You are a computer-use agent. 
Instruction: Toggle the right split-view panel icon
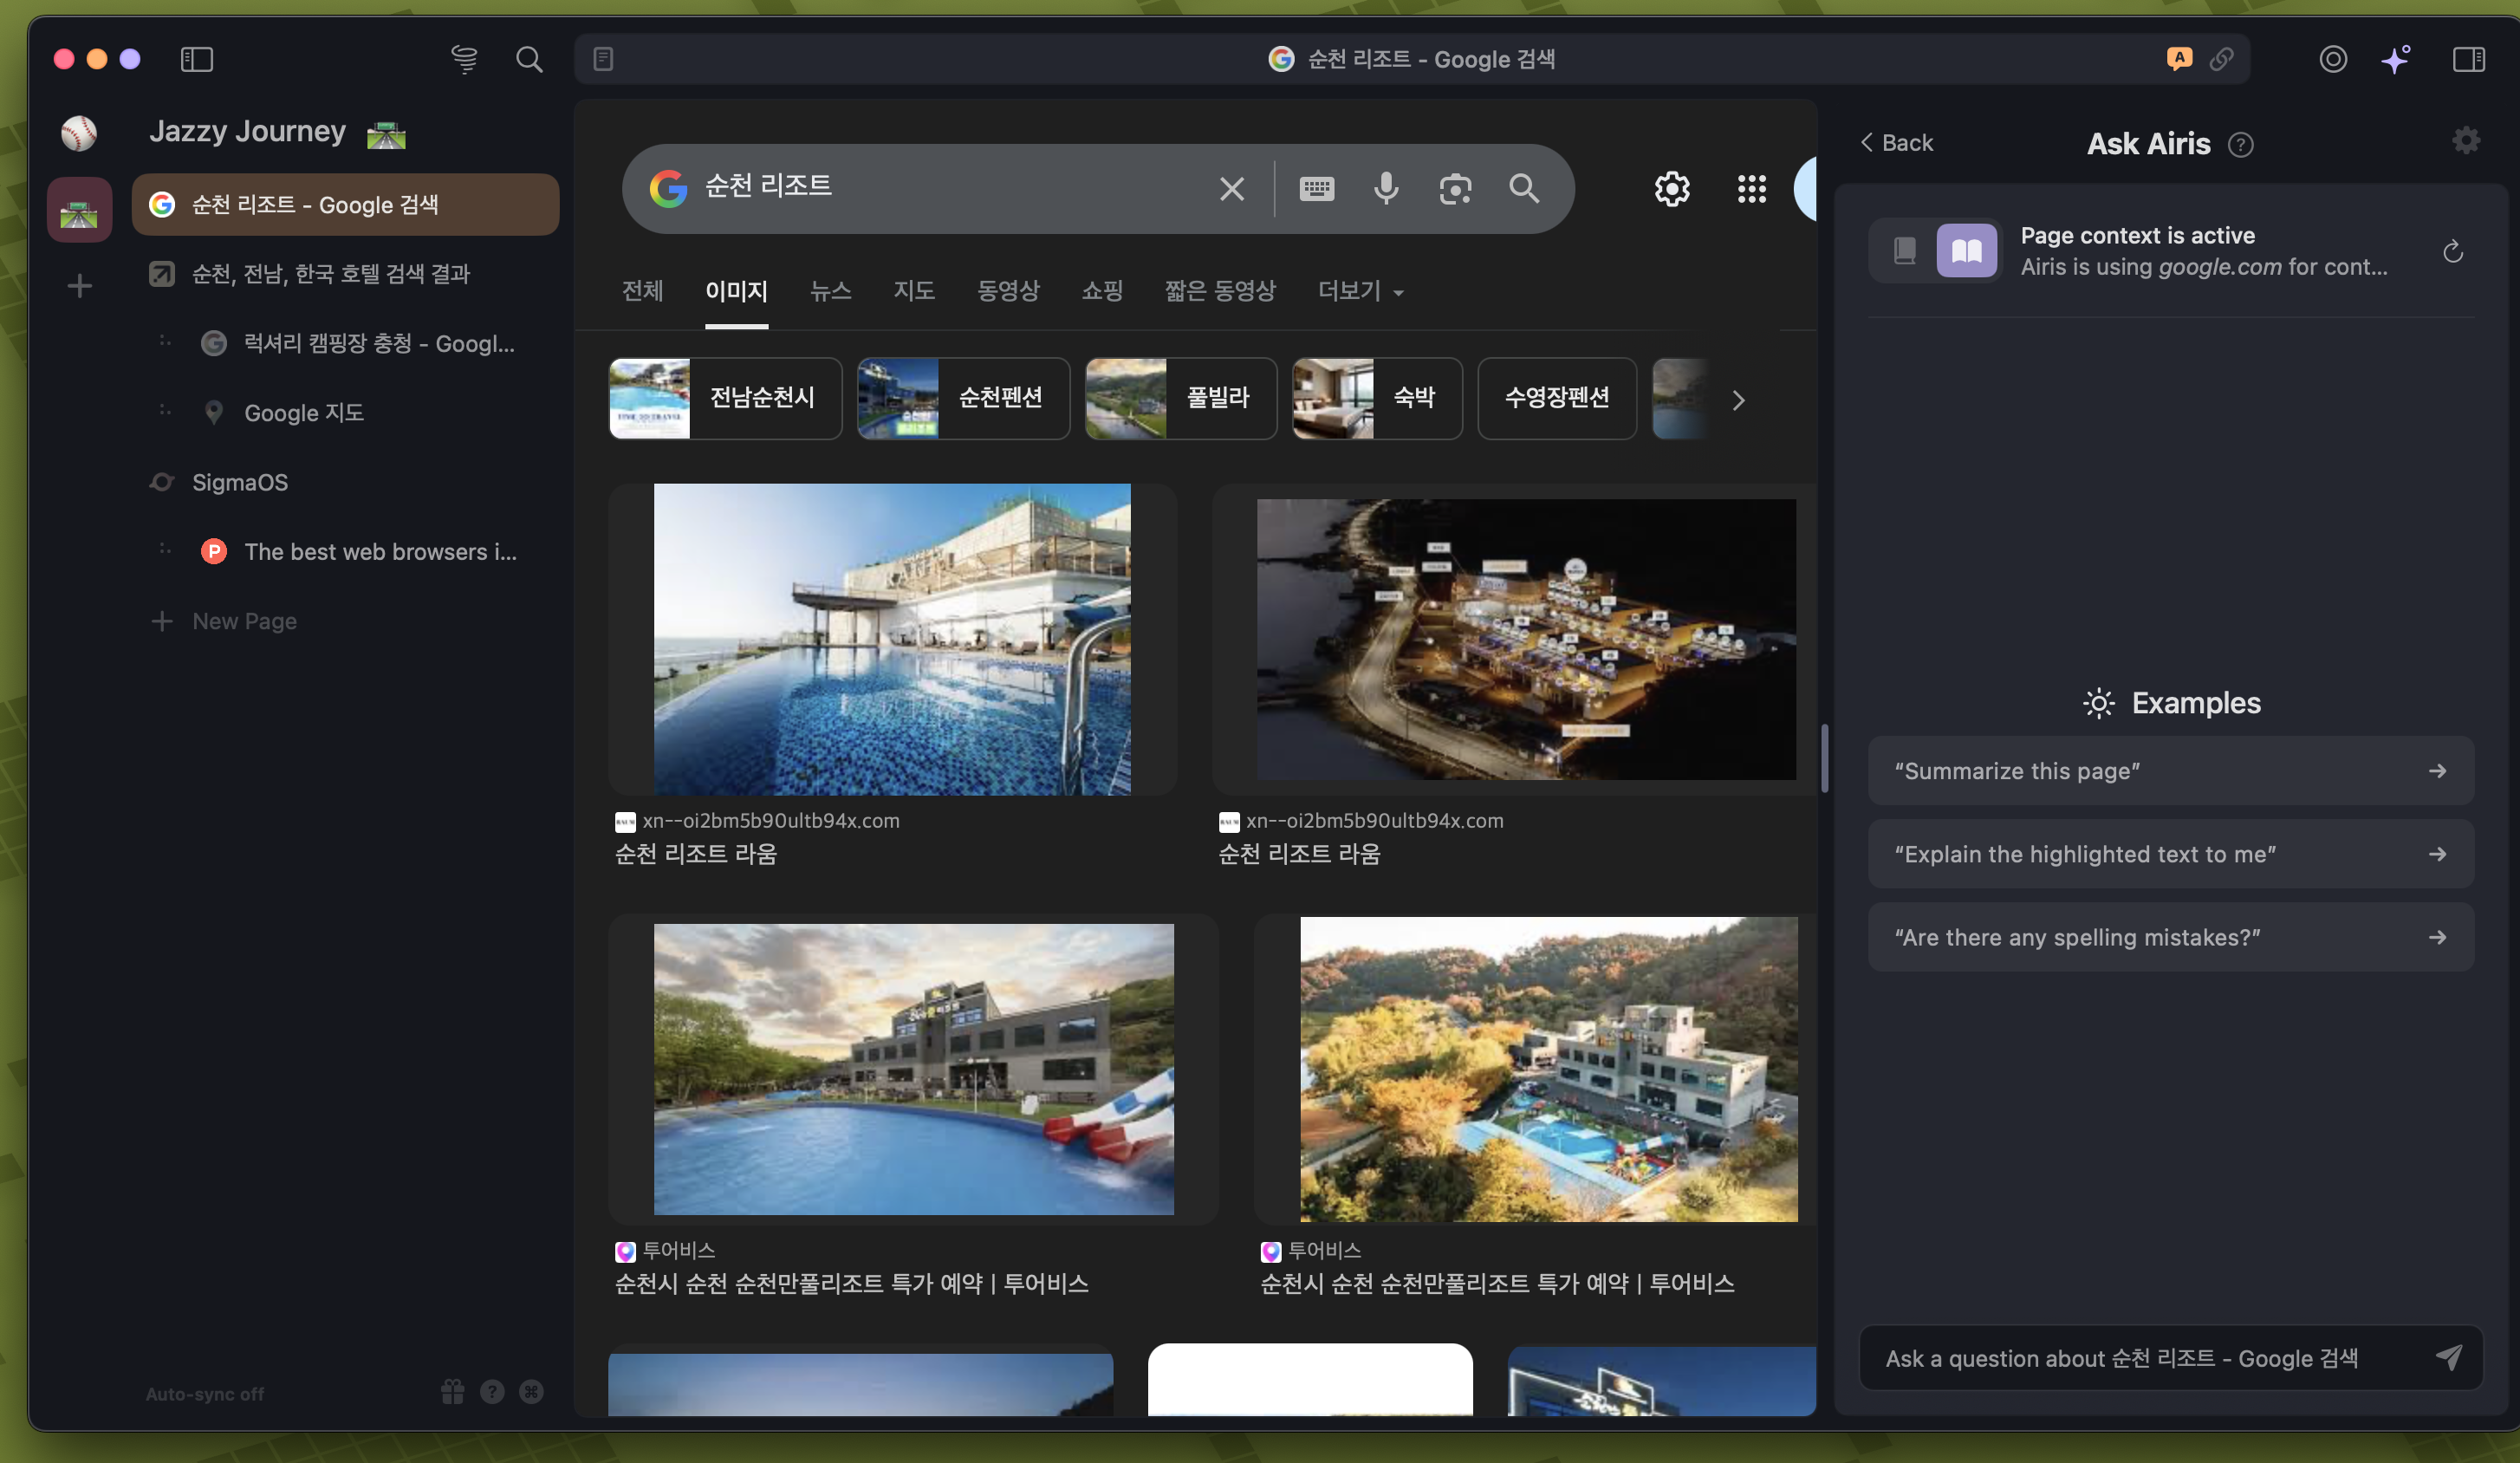(2468, 59)
